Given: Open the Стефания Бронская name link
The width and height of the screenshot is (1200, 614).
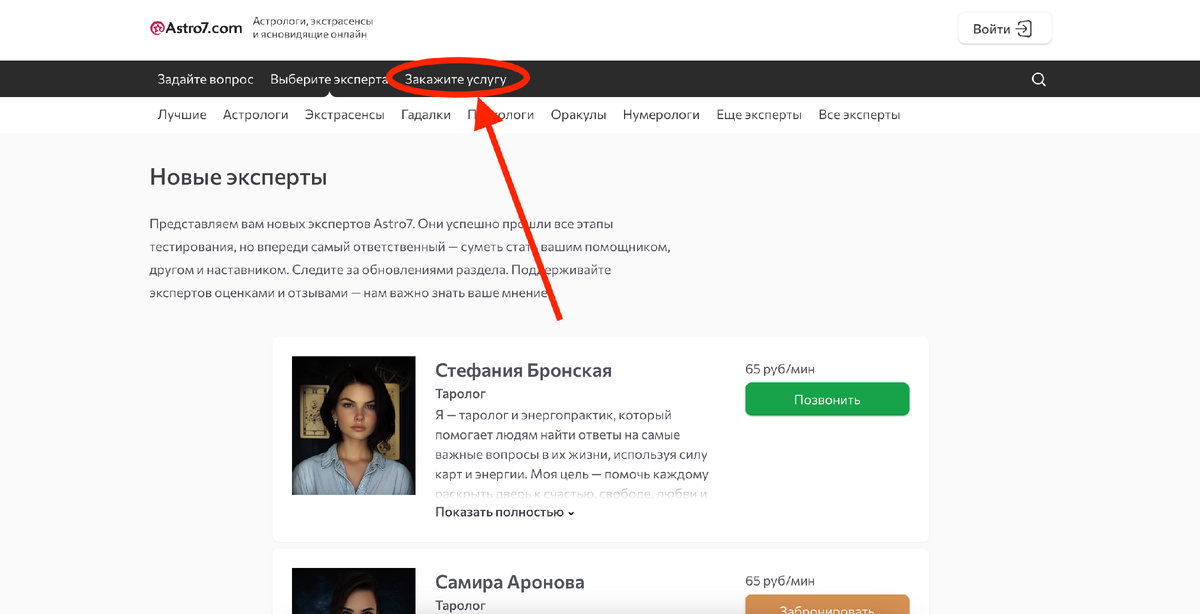Looking at the screenshot, I should 523,370.
